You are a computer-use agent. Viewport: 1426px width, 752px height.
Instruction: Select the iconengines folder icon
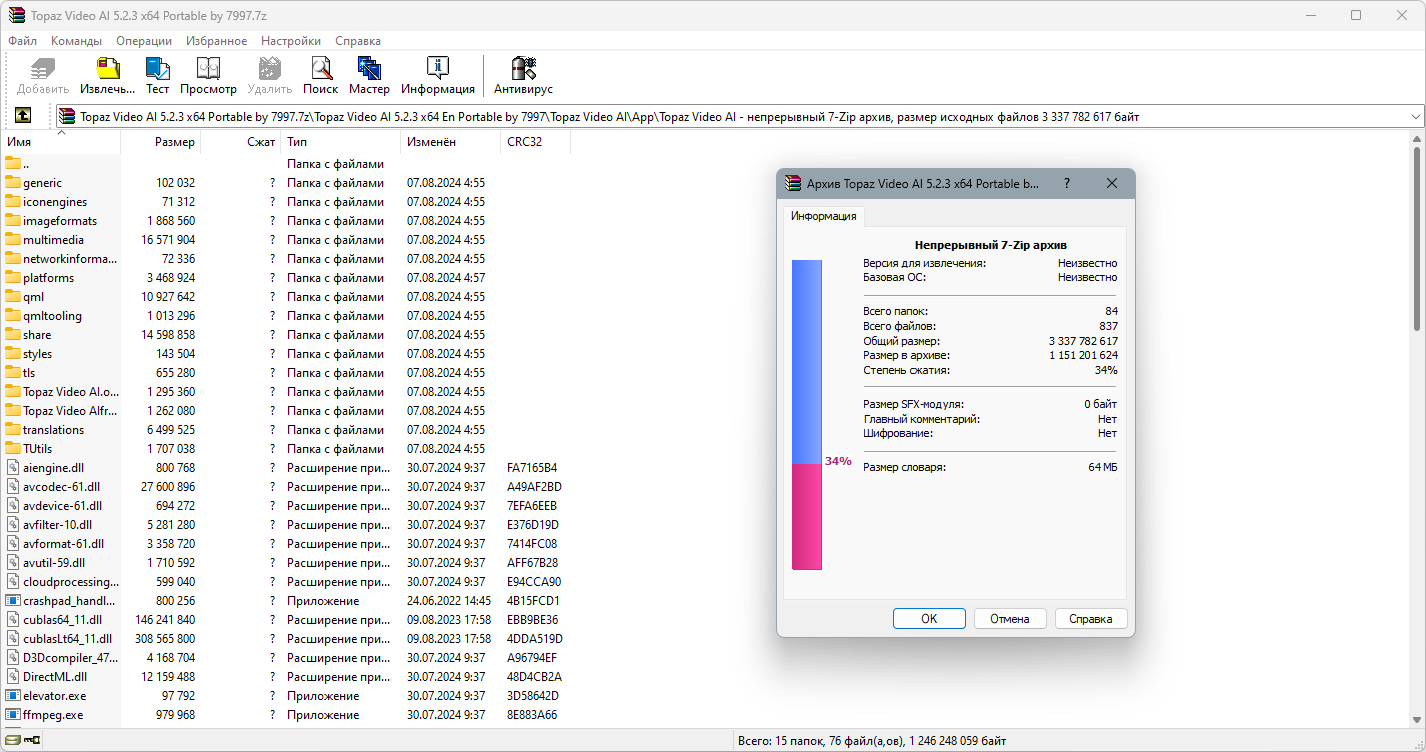click(x=13, y=201)
